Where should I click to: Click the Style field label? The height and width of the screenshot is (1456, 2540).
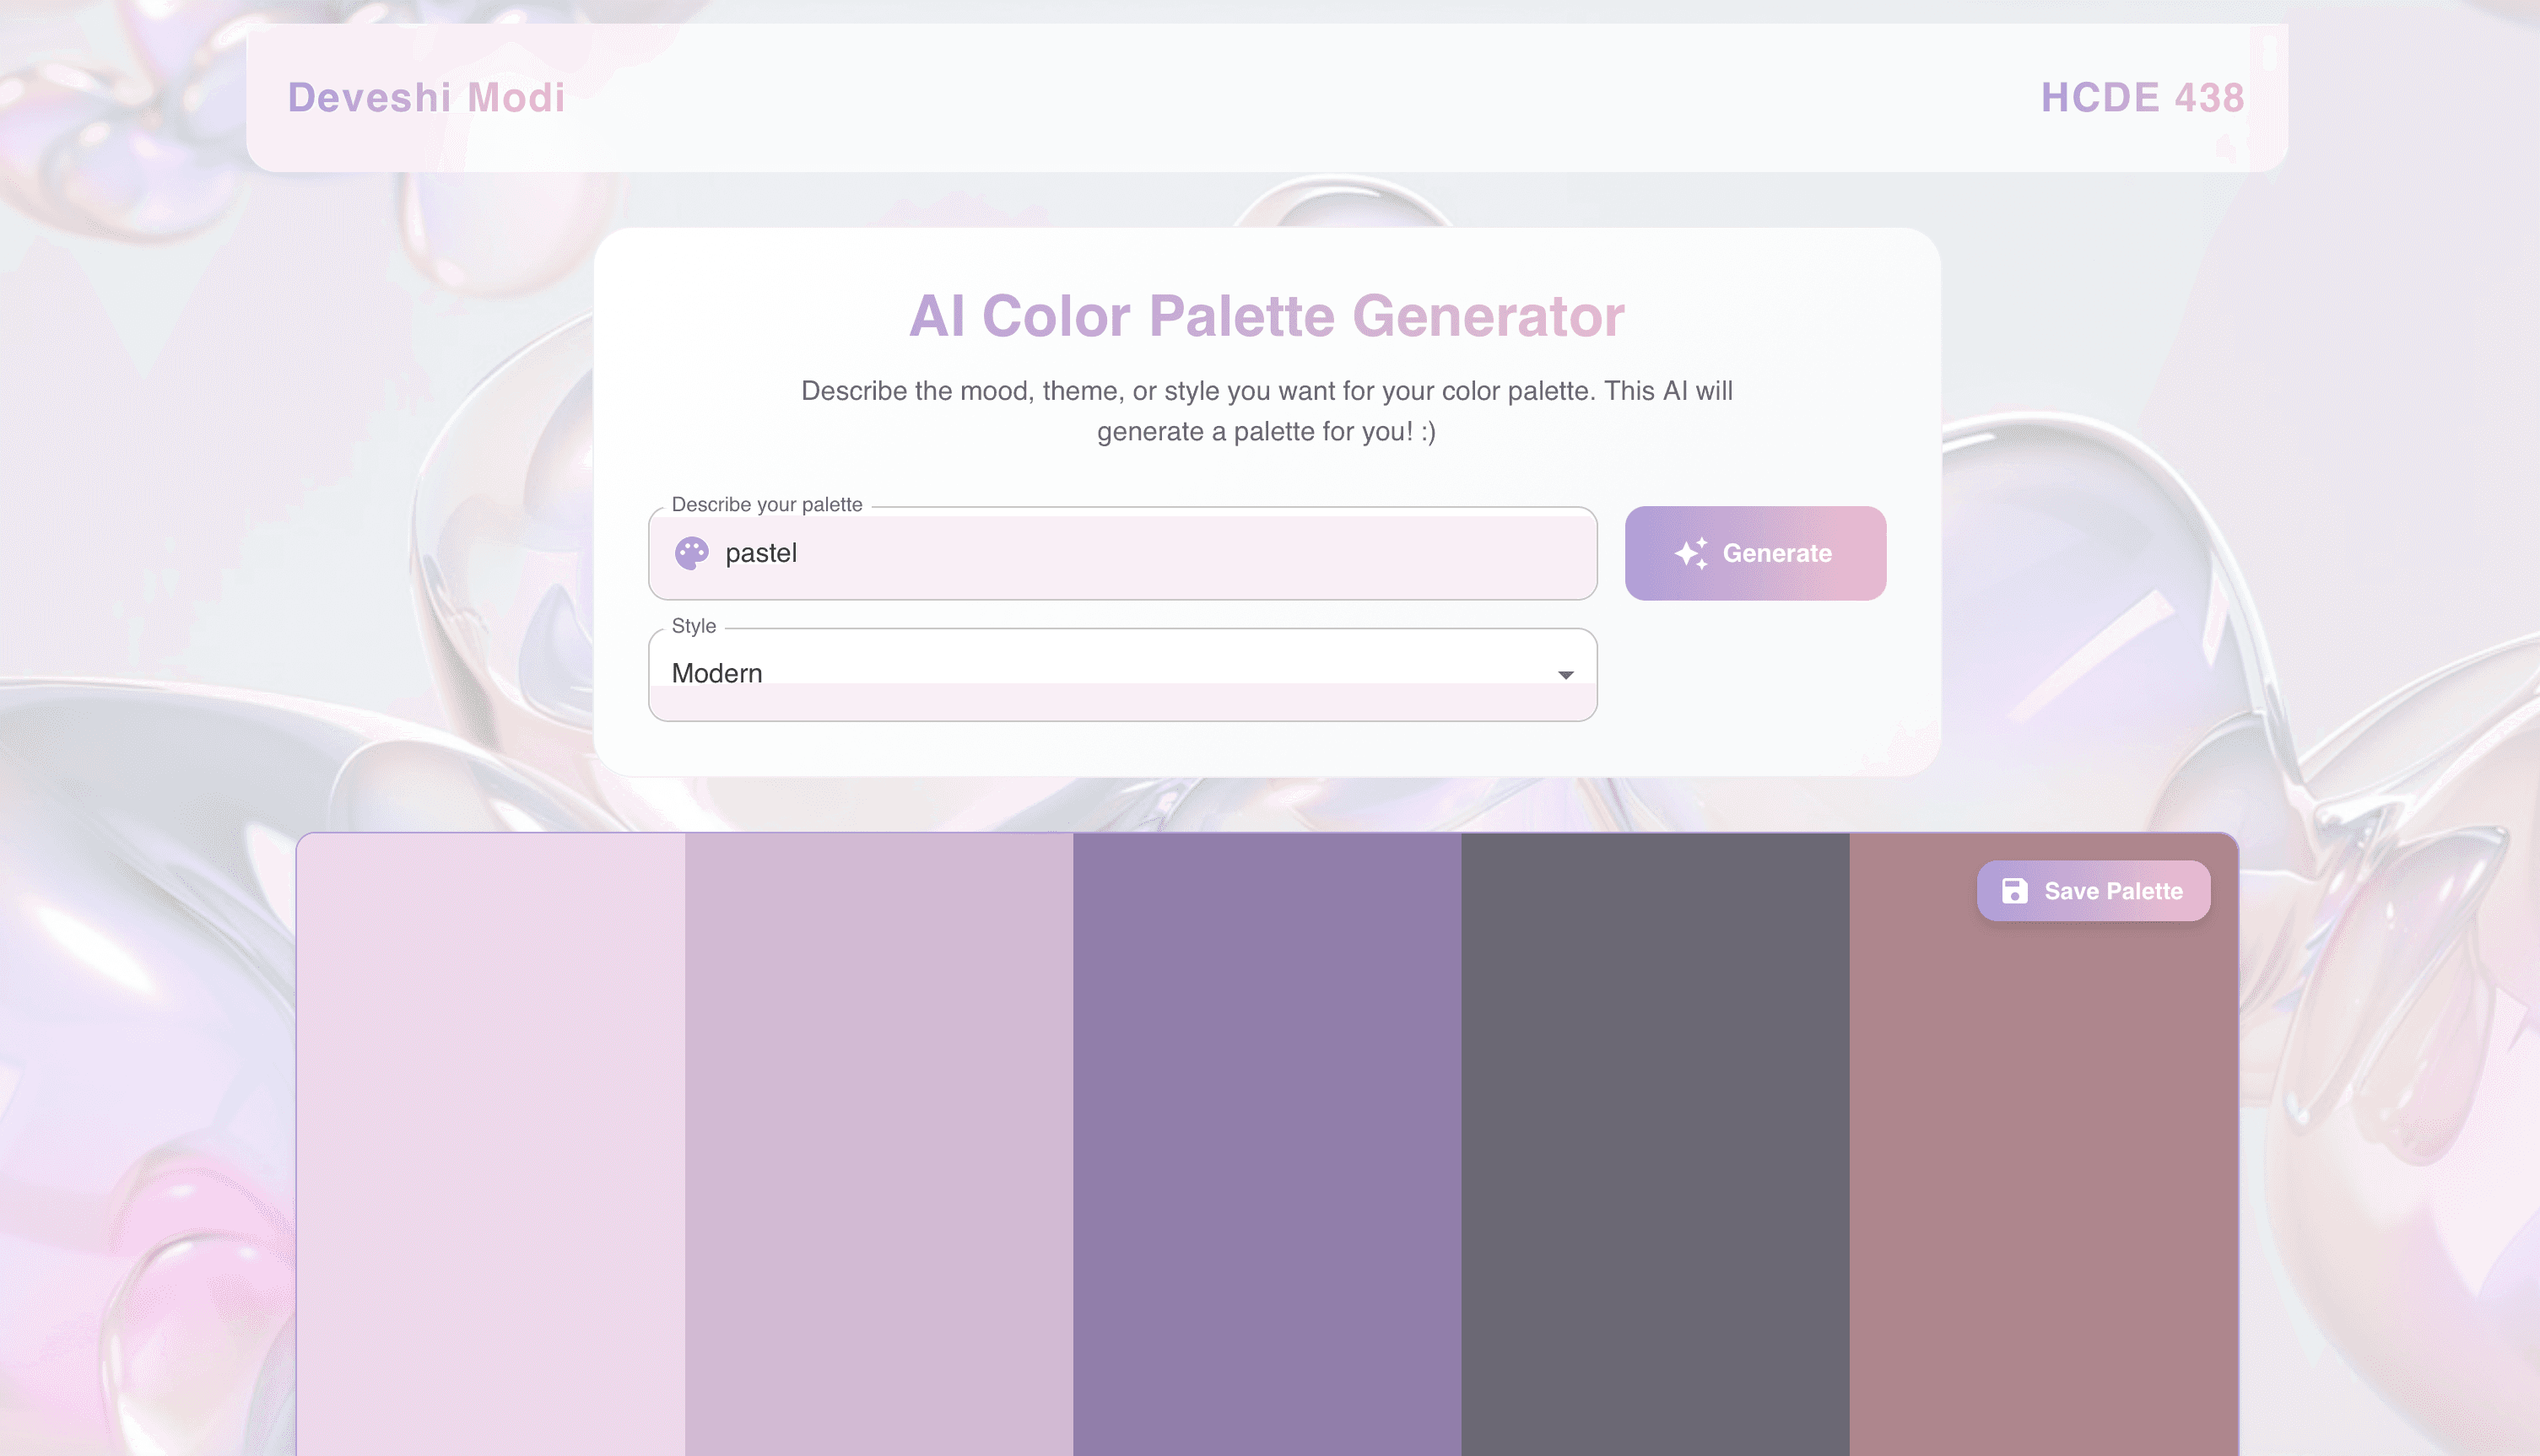click(x=693, y=626)
